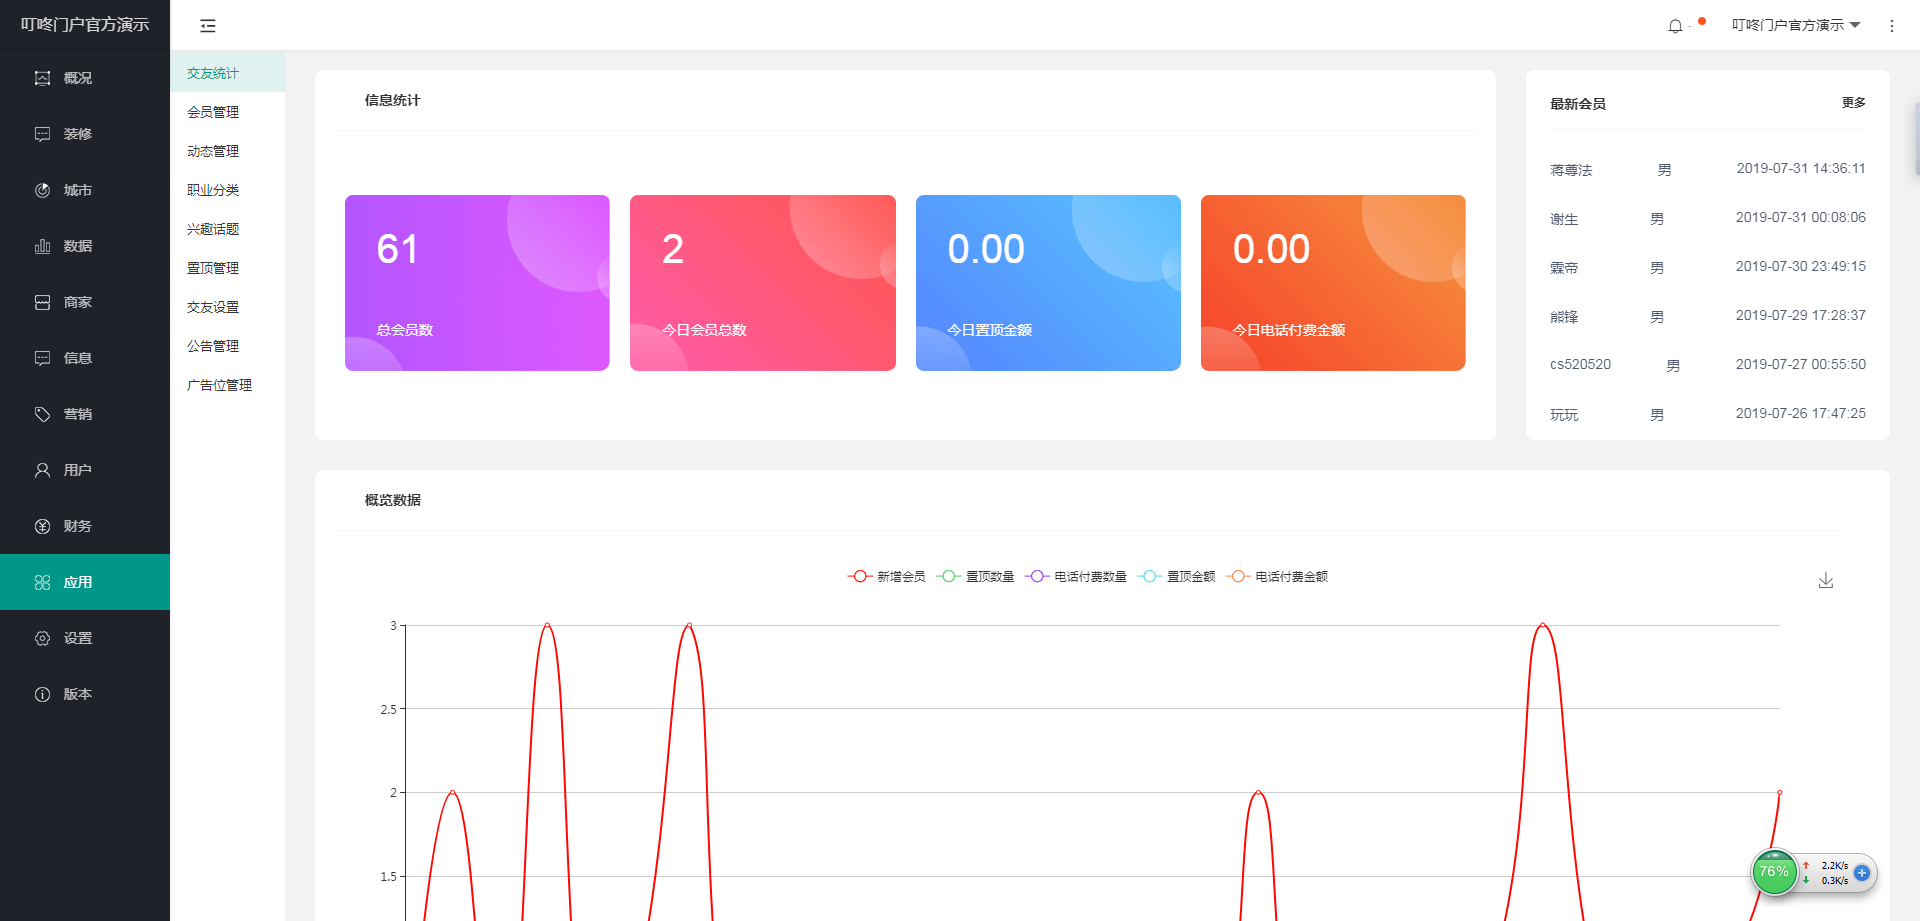Click the 数据 bar-chart sidebar icon
The width and height of the screenshot is (1920, 921).
[x=42, y=246]
